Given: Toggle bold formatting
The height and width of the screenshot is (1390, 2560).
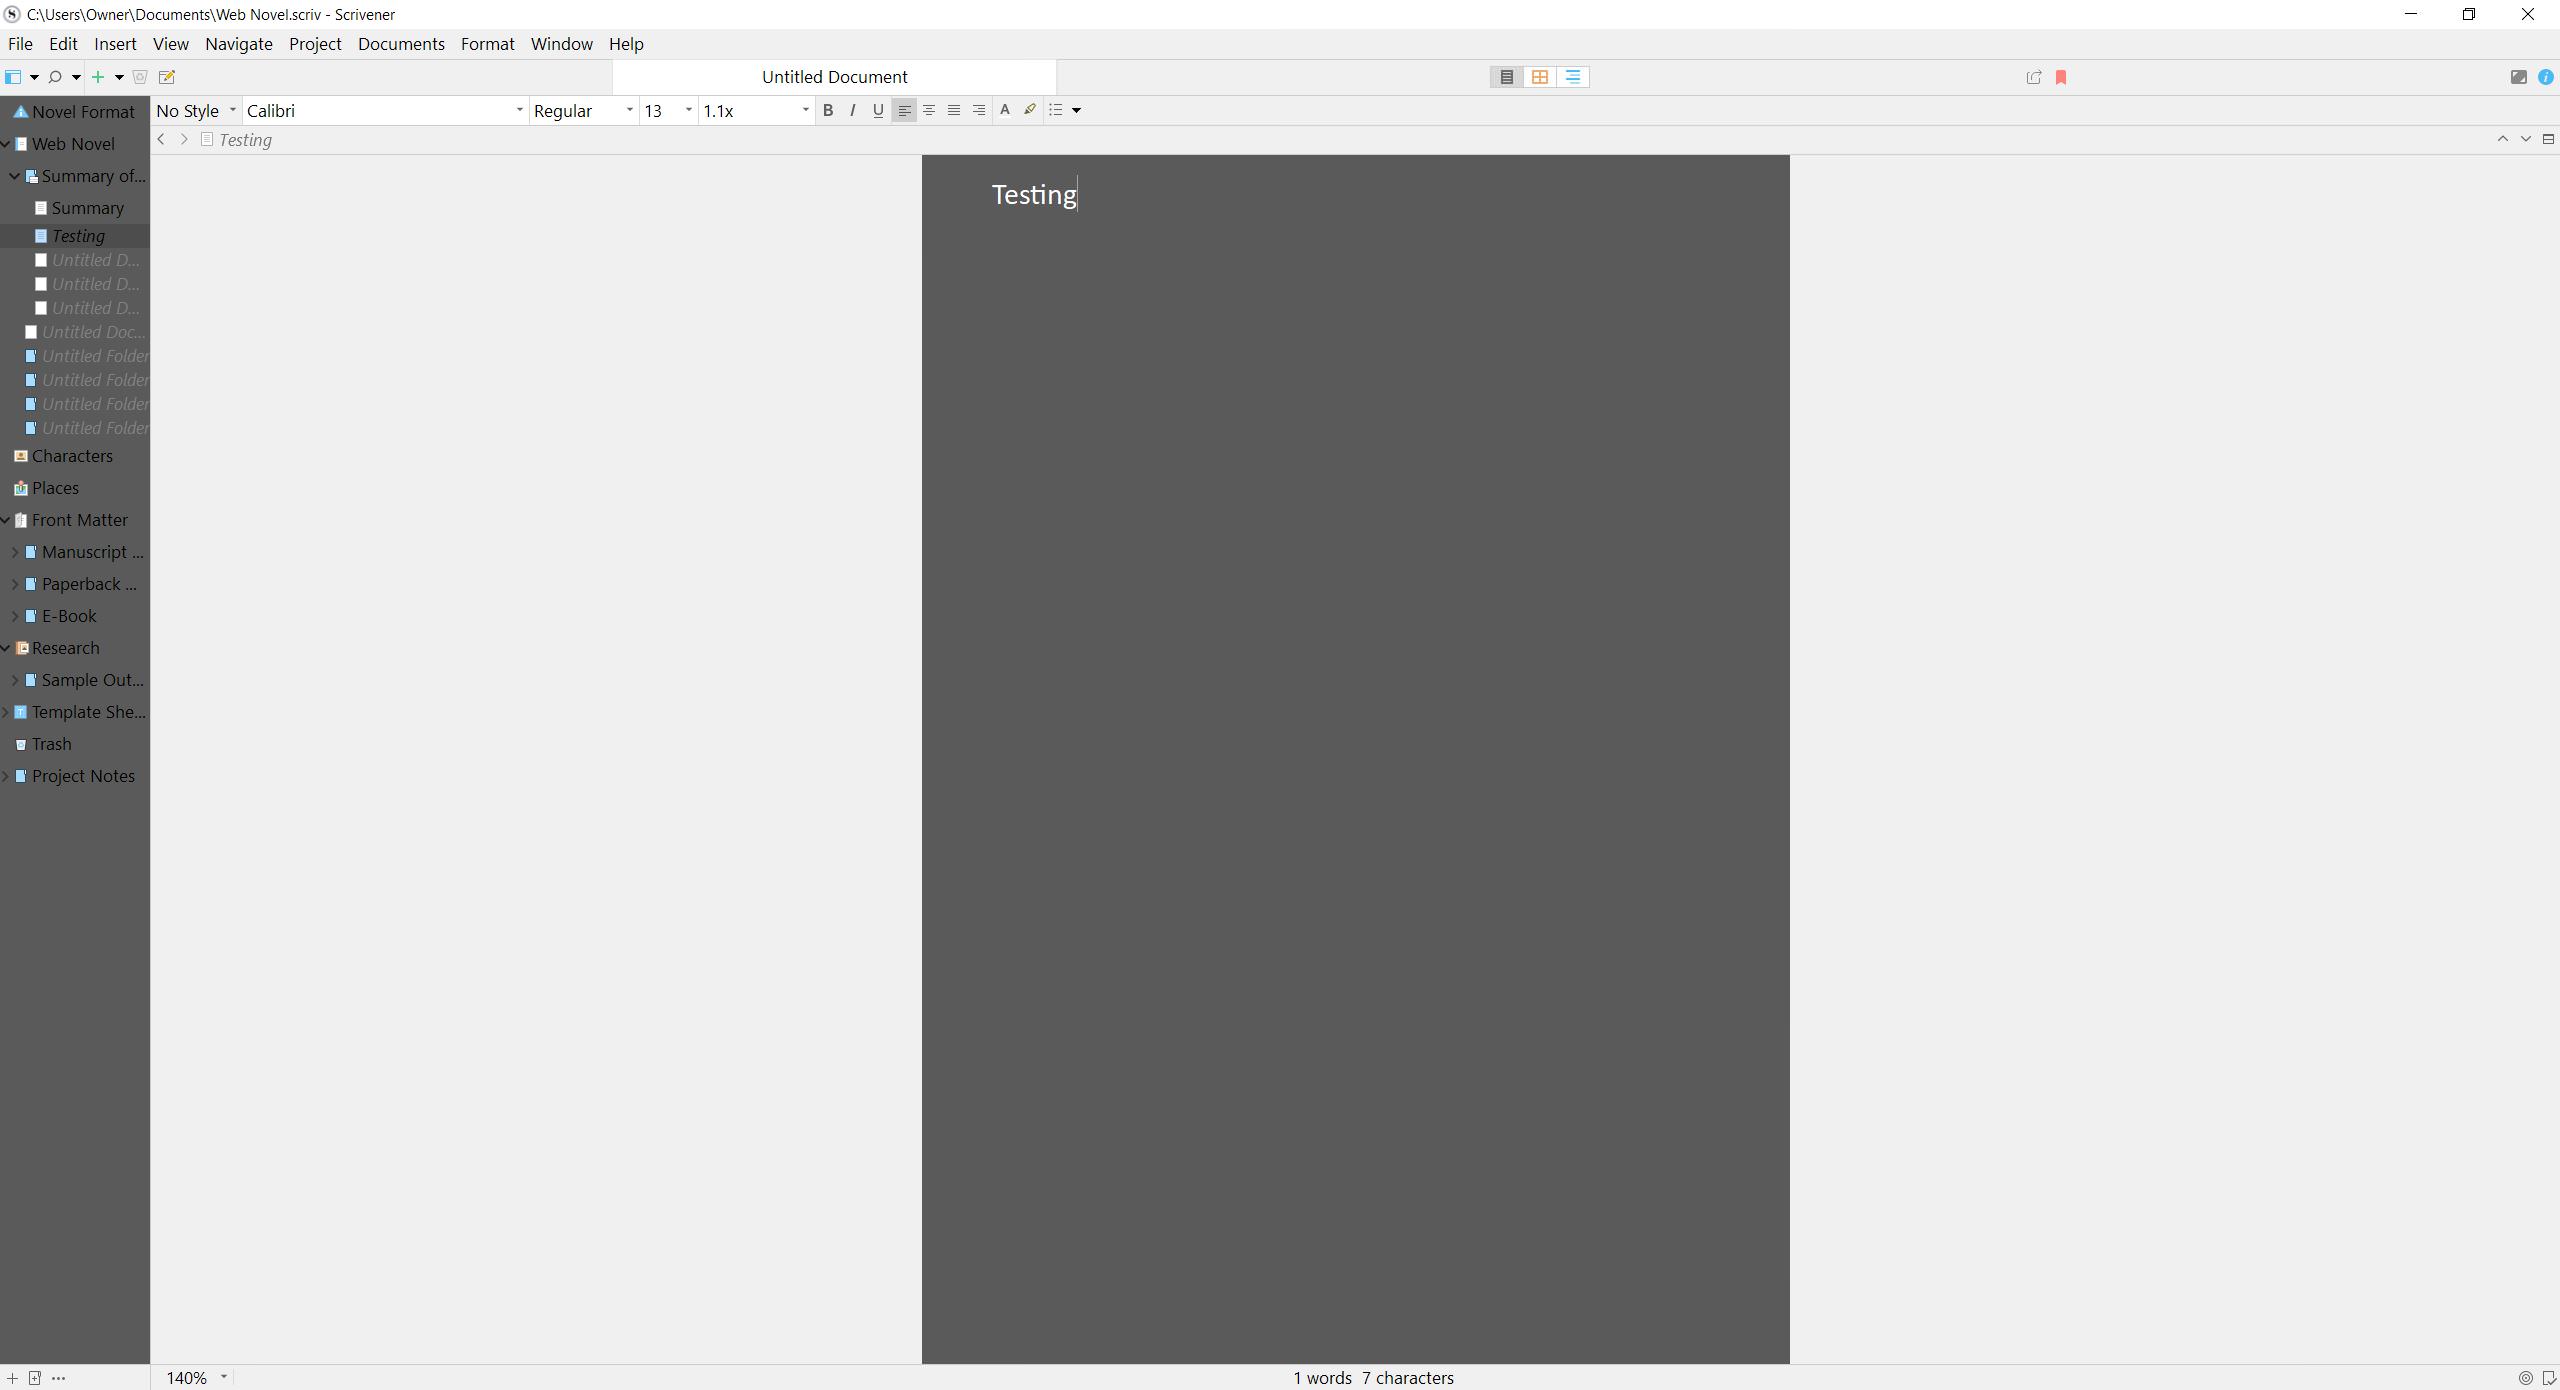Looking at the screenshot, I should point(827,110).
